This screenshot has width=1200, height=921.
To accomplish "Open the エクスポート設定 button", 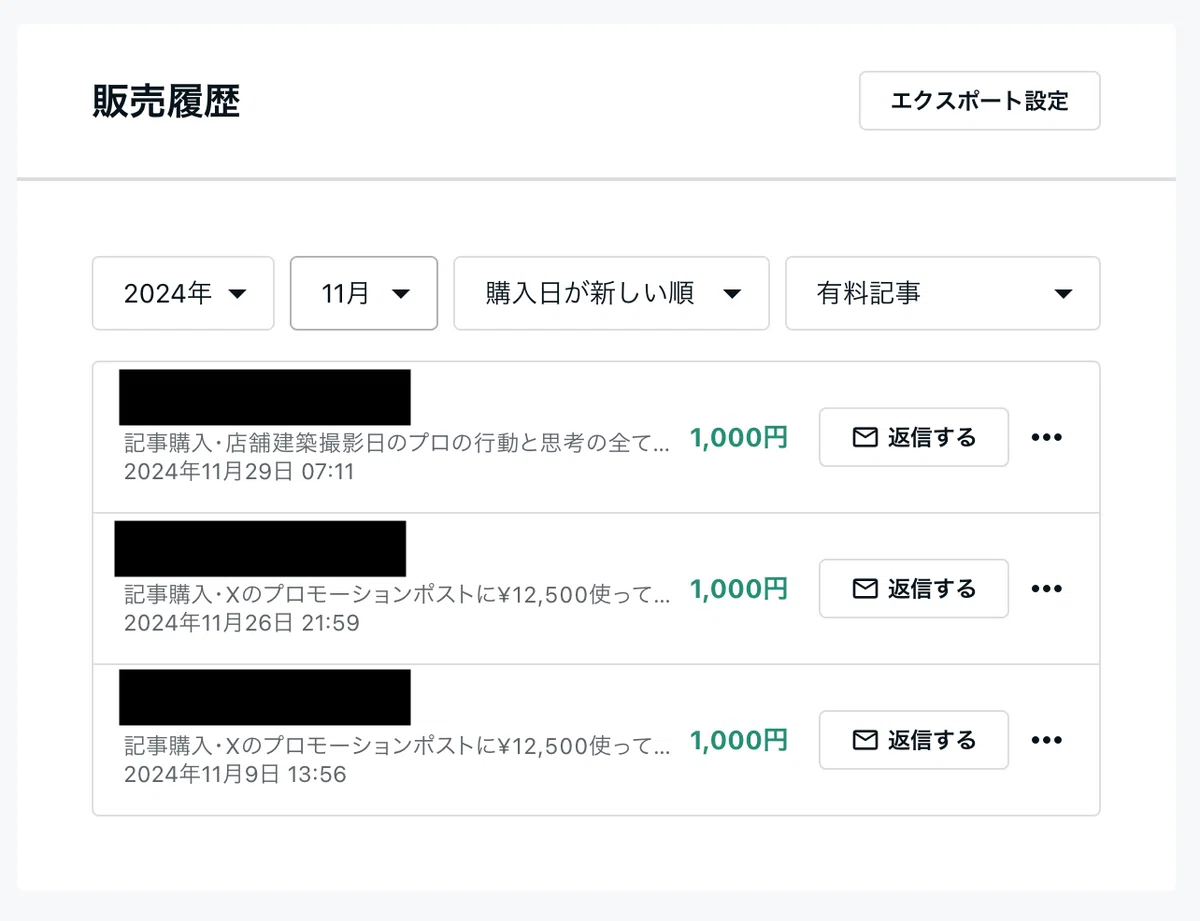I will (979, 101).
